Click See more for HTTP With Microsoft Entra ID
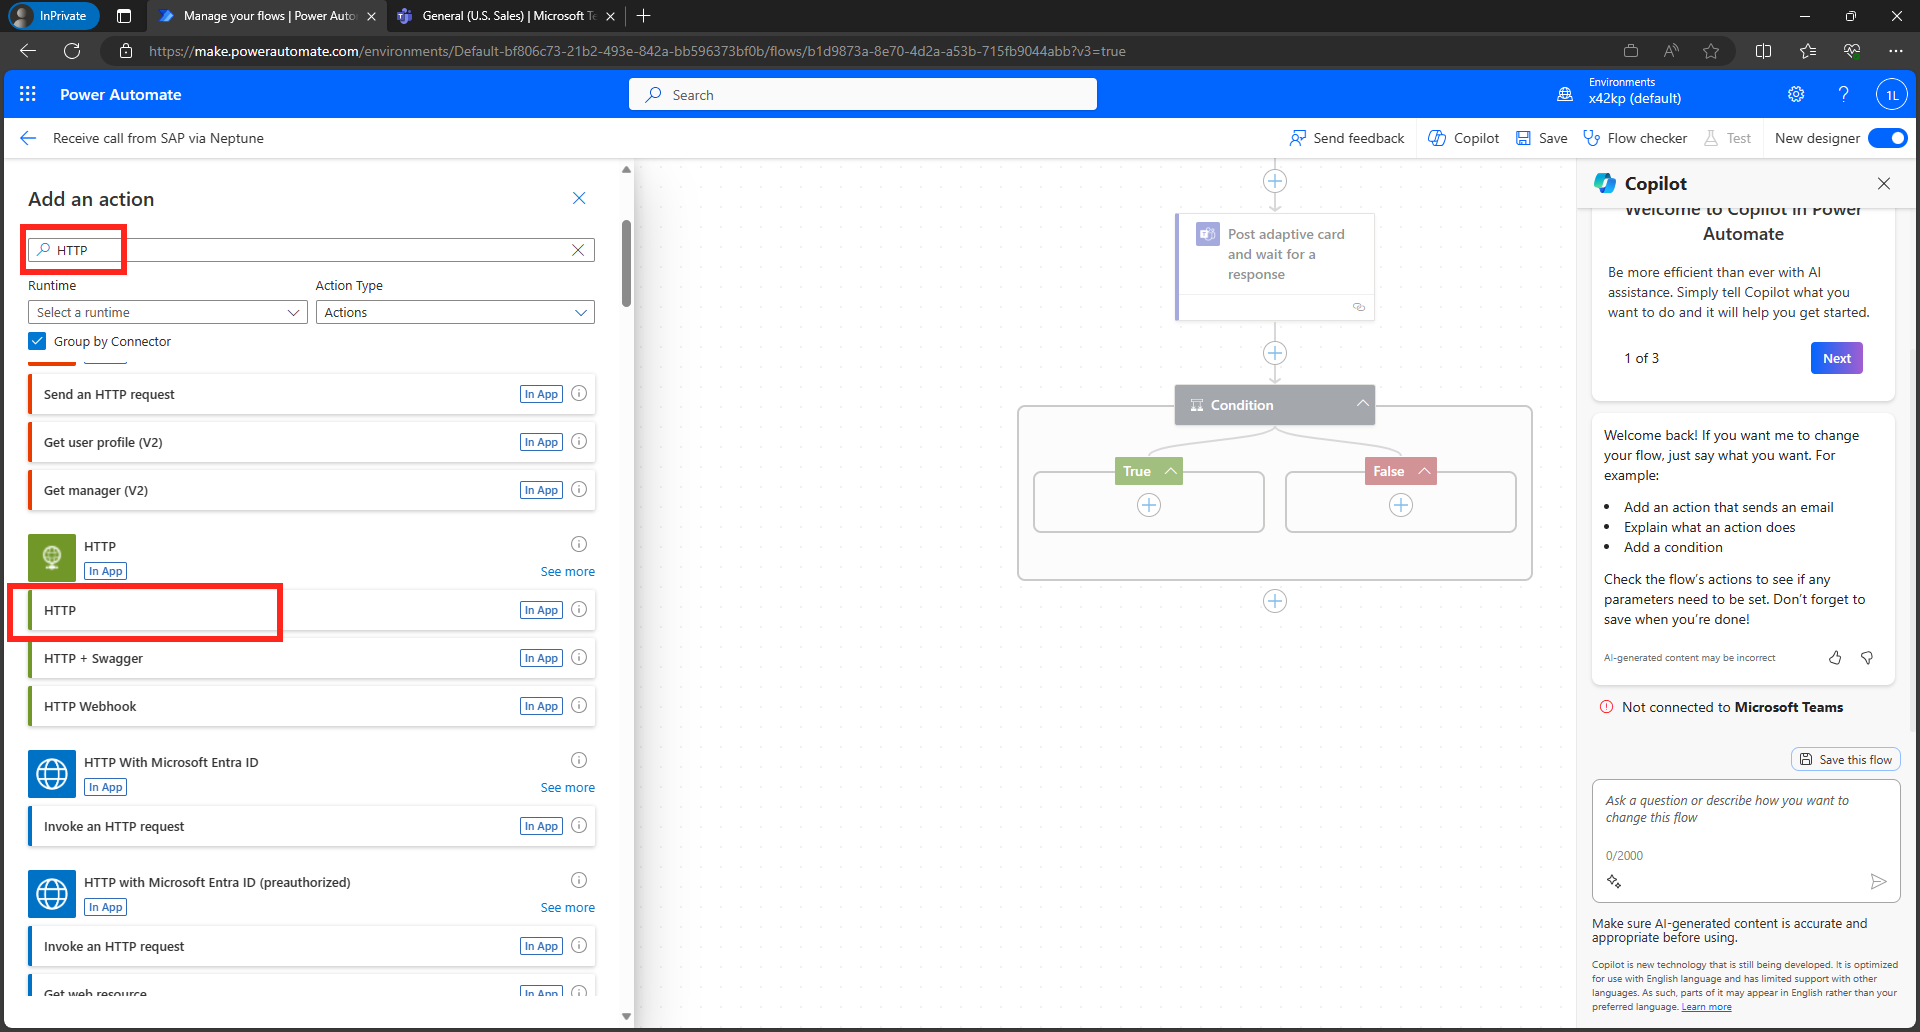The height and width of the screenshot is (1032, 1920). (x=567, y=787)
